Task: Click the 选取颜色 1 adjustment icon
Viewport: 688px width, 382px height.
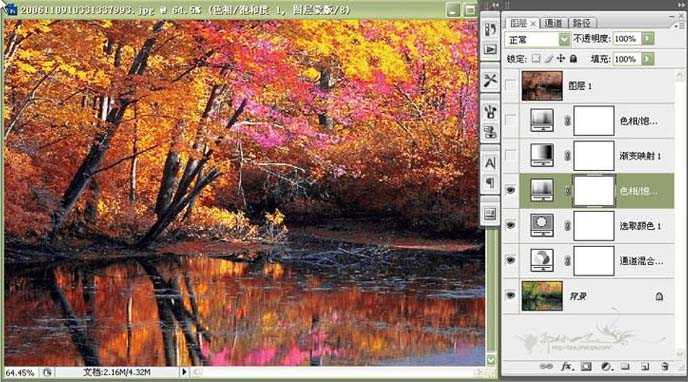Action: click(x=542, y=226)
